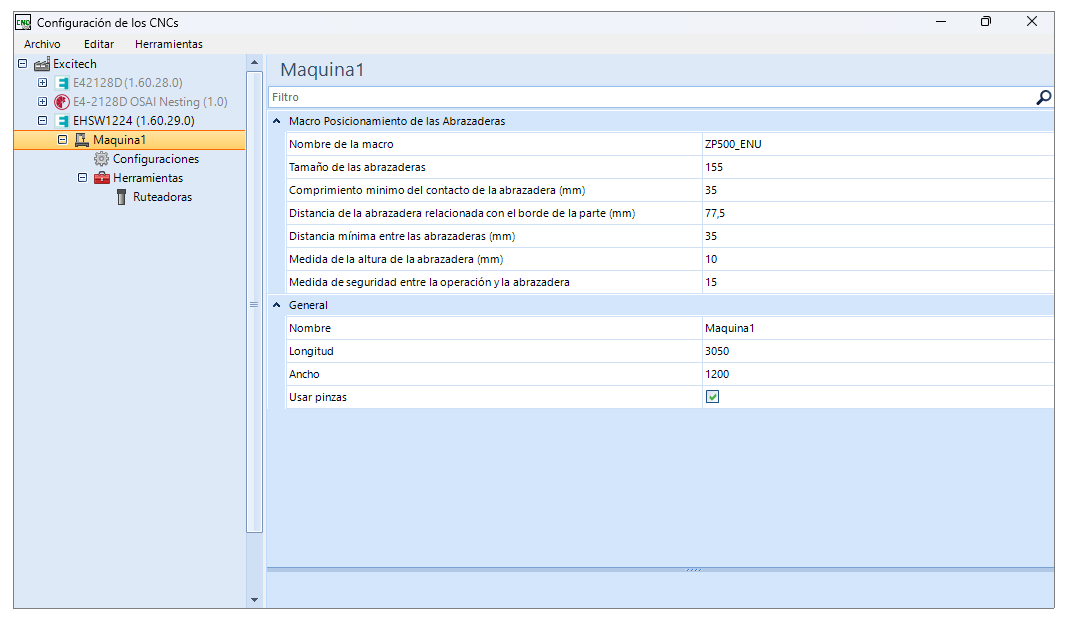
Task: Edit the abrazadera borde distance value 77,5
Action: point(877,214)
